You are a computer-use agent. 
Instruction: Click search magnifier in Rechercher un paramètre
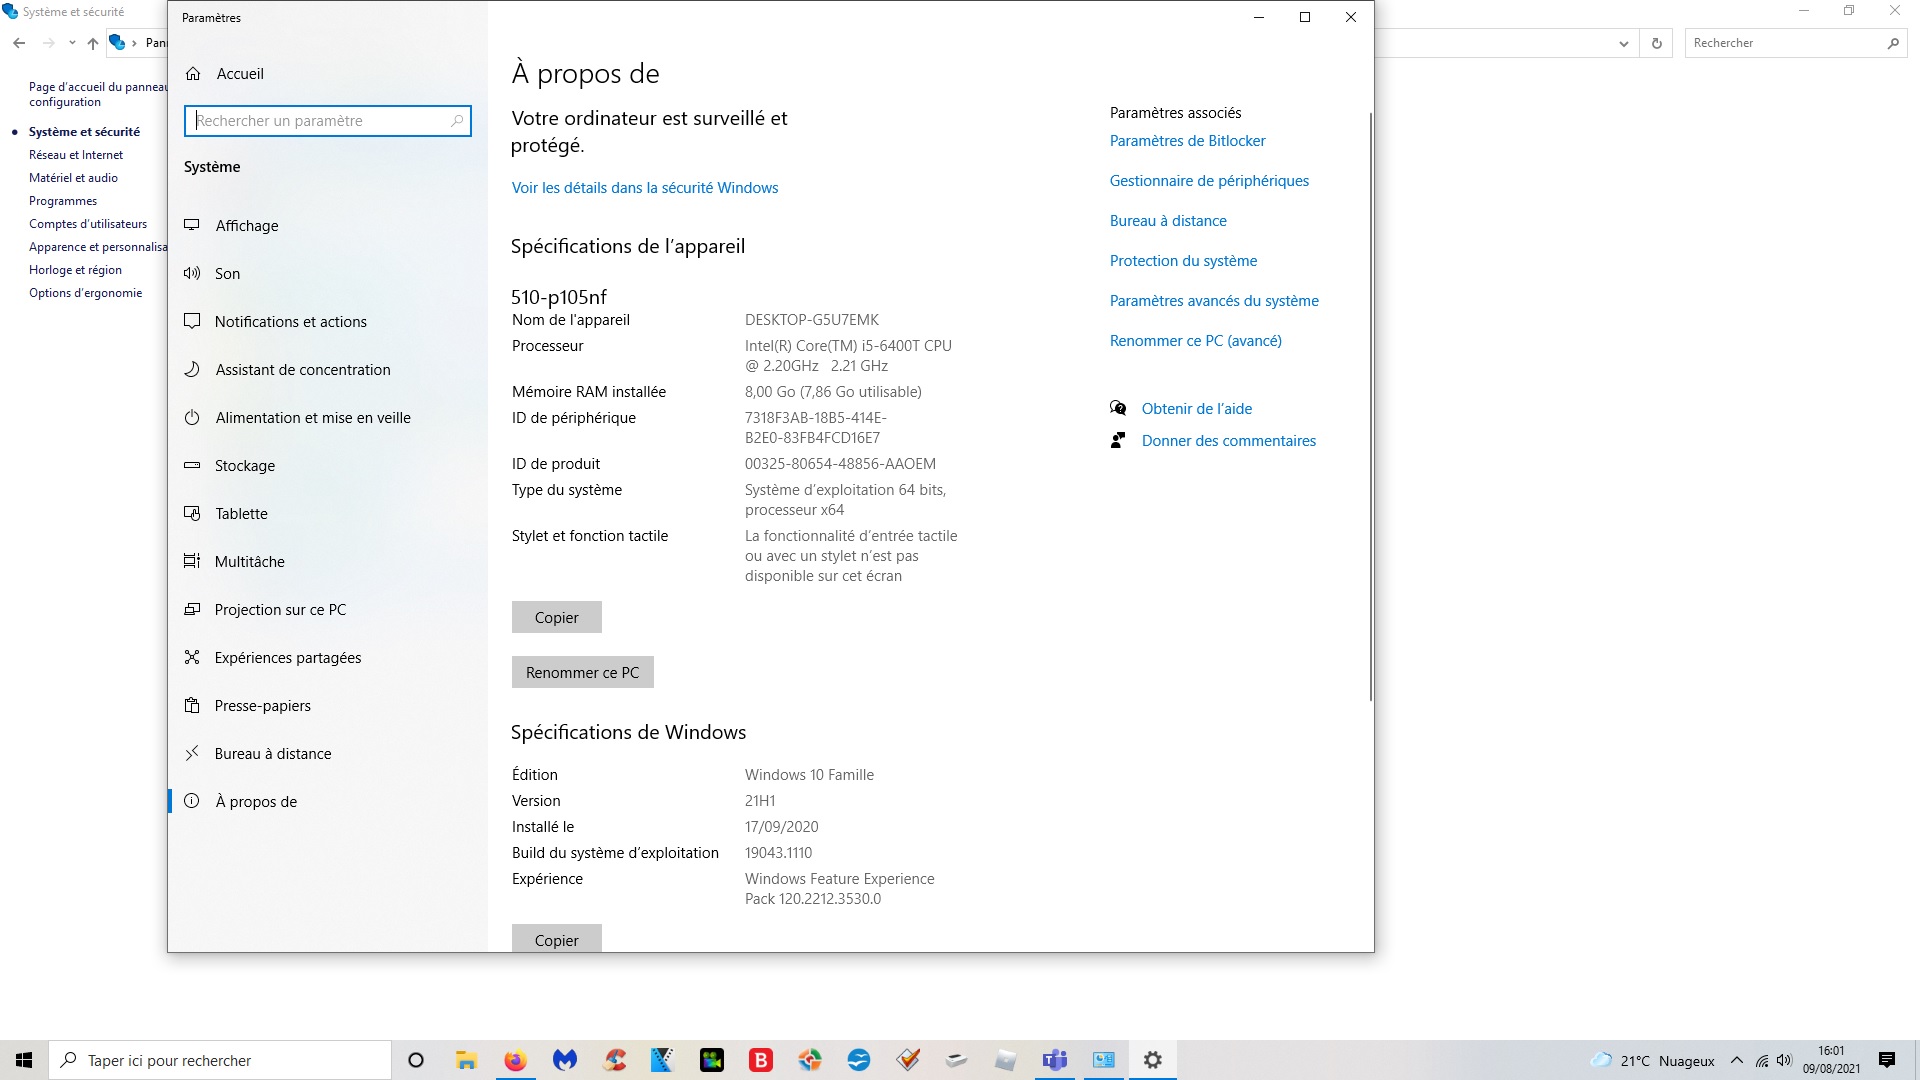click(457, 121)
